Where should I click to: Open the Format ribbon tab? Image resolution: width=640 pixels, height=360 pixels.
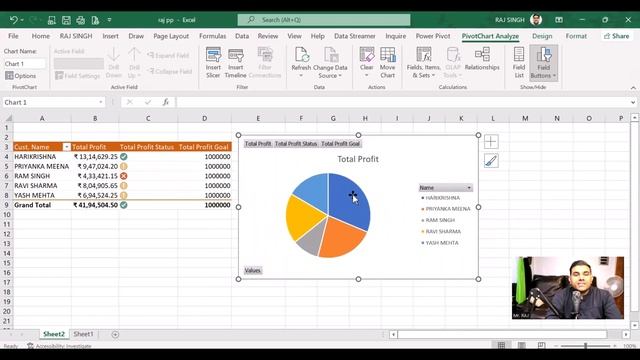tap(576, 36)
